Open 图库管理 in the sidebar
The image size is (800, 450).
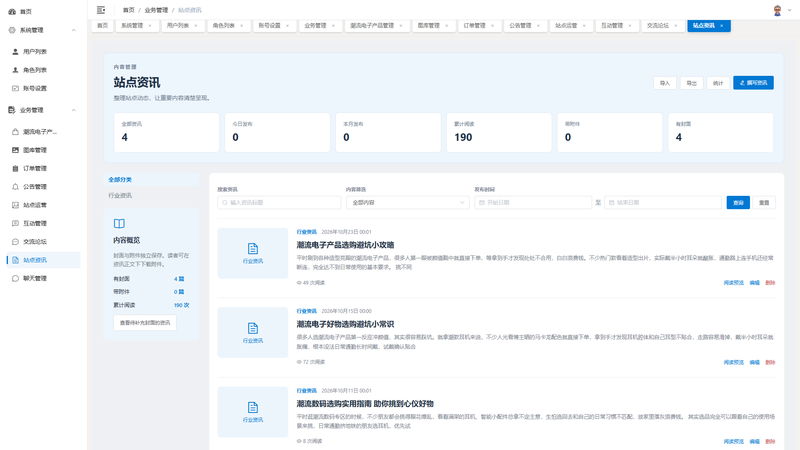coord(35,150)
